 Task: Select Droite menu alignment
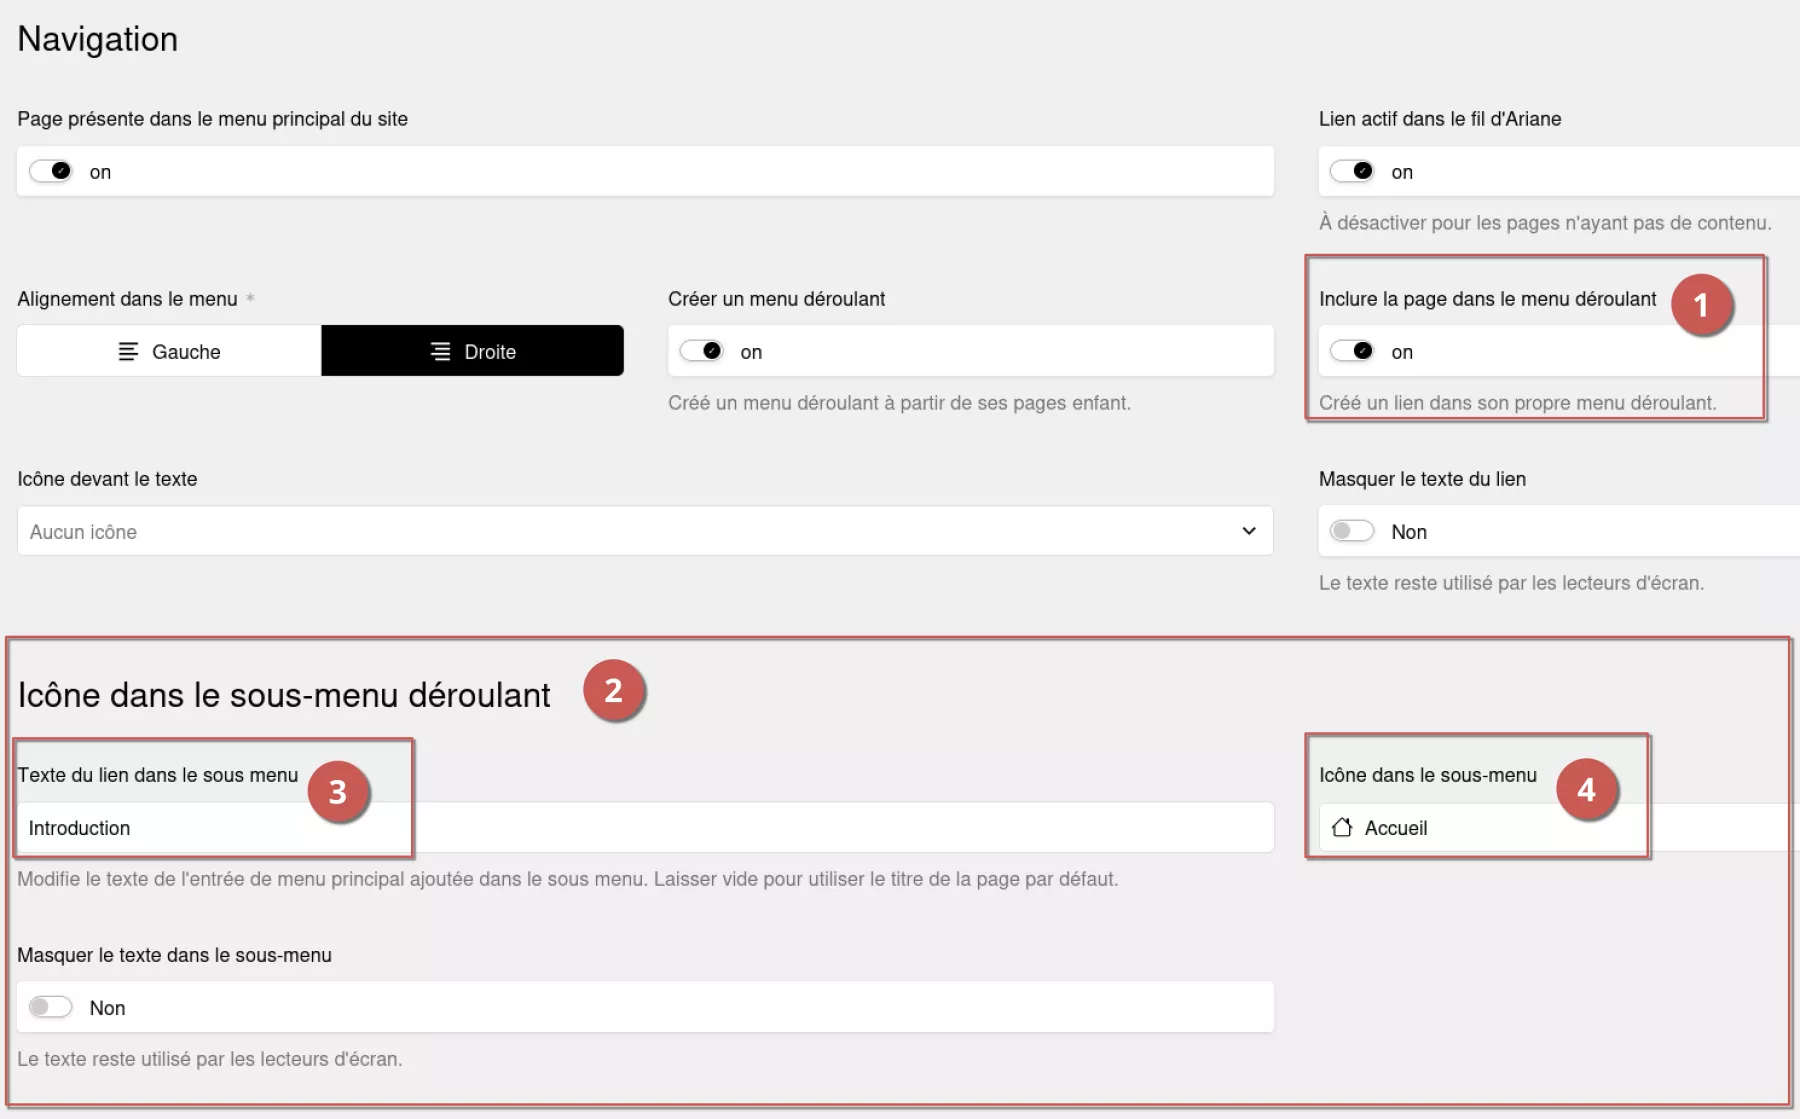(472, 351)
